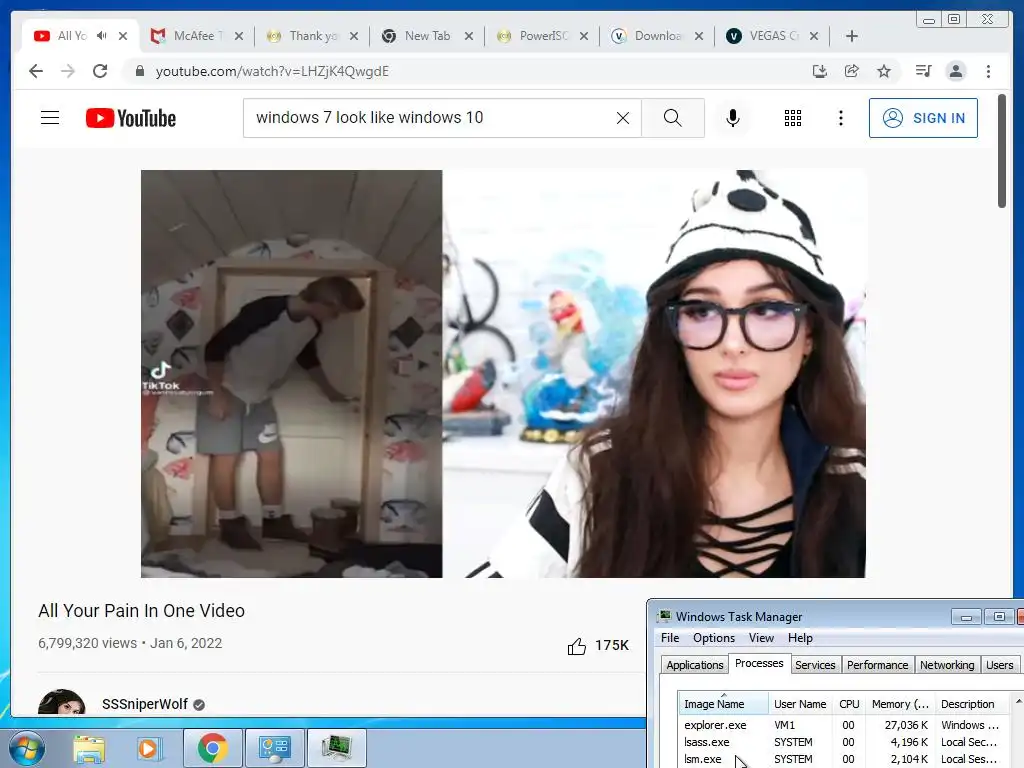Screen dimensions: 1024x768
Task: Click the Task Manager taskbar icon
Action: 336,748
